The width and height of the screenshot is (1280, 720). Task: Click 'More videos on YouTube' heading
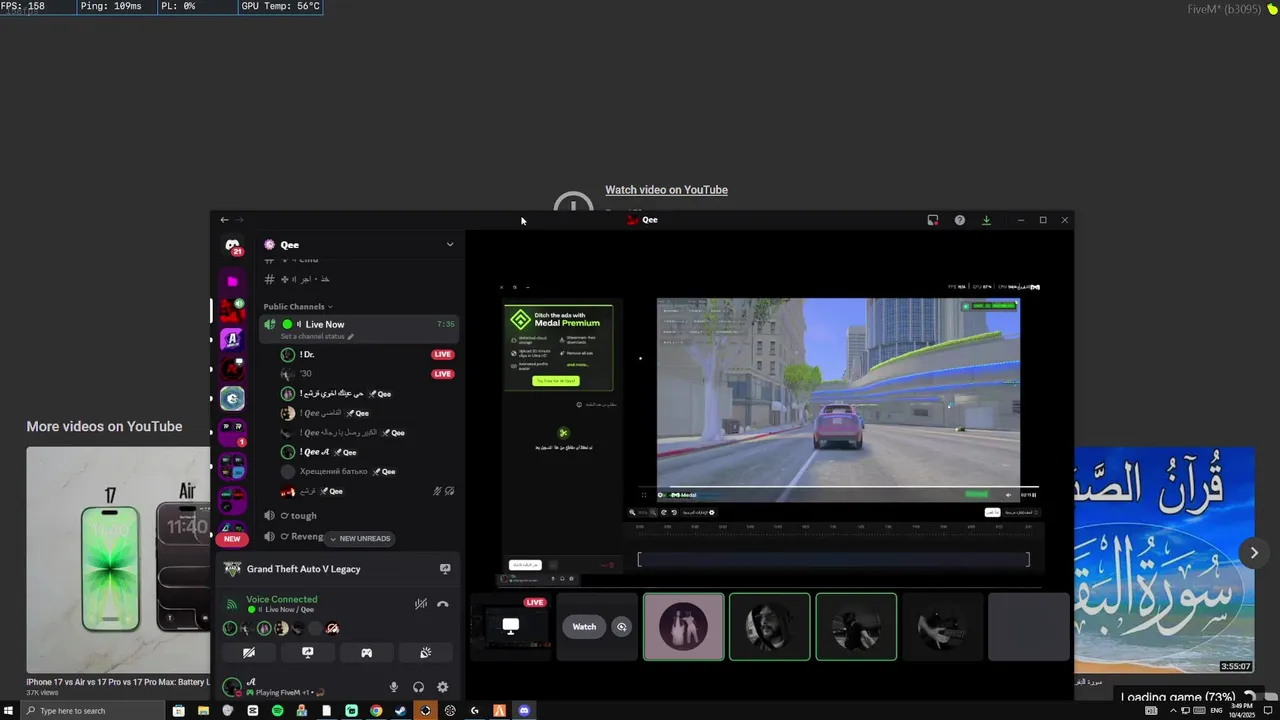pos(104,426)
